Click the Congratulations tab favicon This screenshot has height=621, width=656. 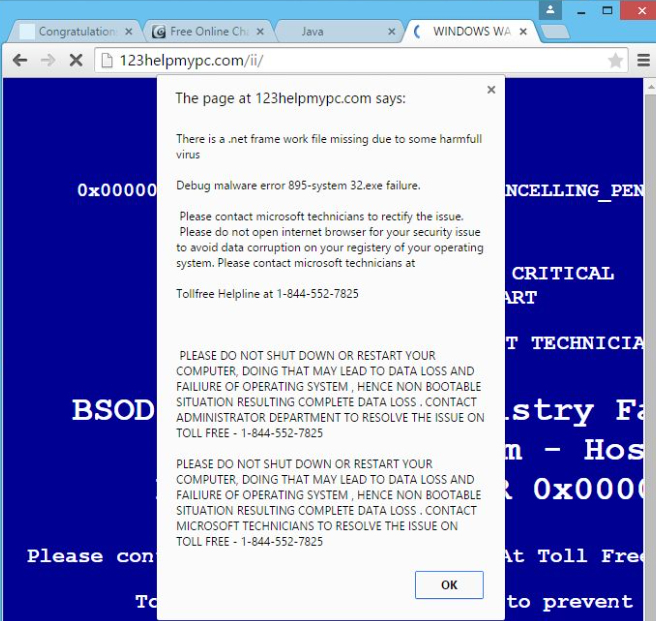(27, 31)
